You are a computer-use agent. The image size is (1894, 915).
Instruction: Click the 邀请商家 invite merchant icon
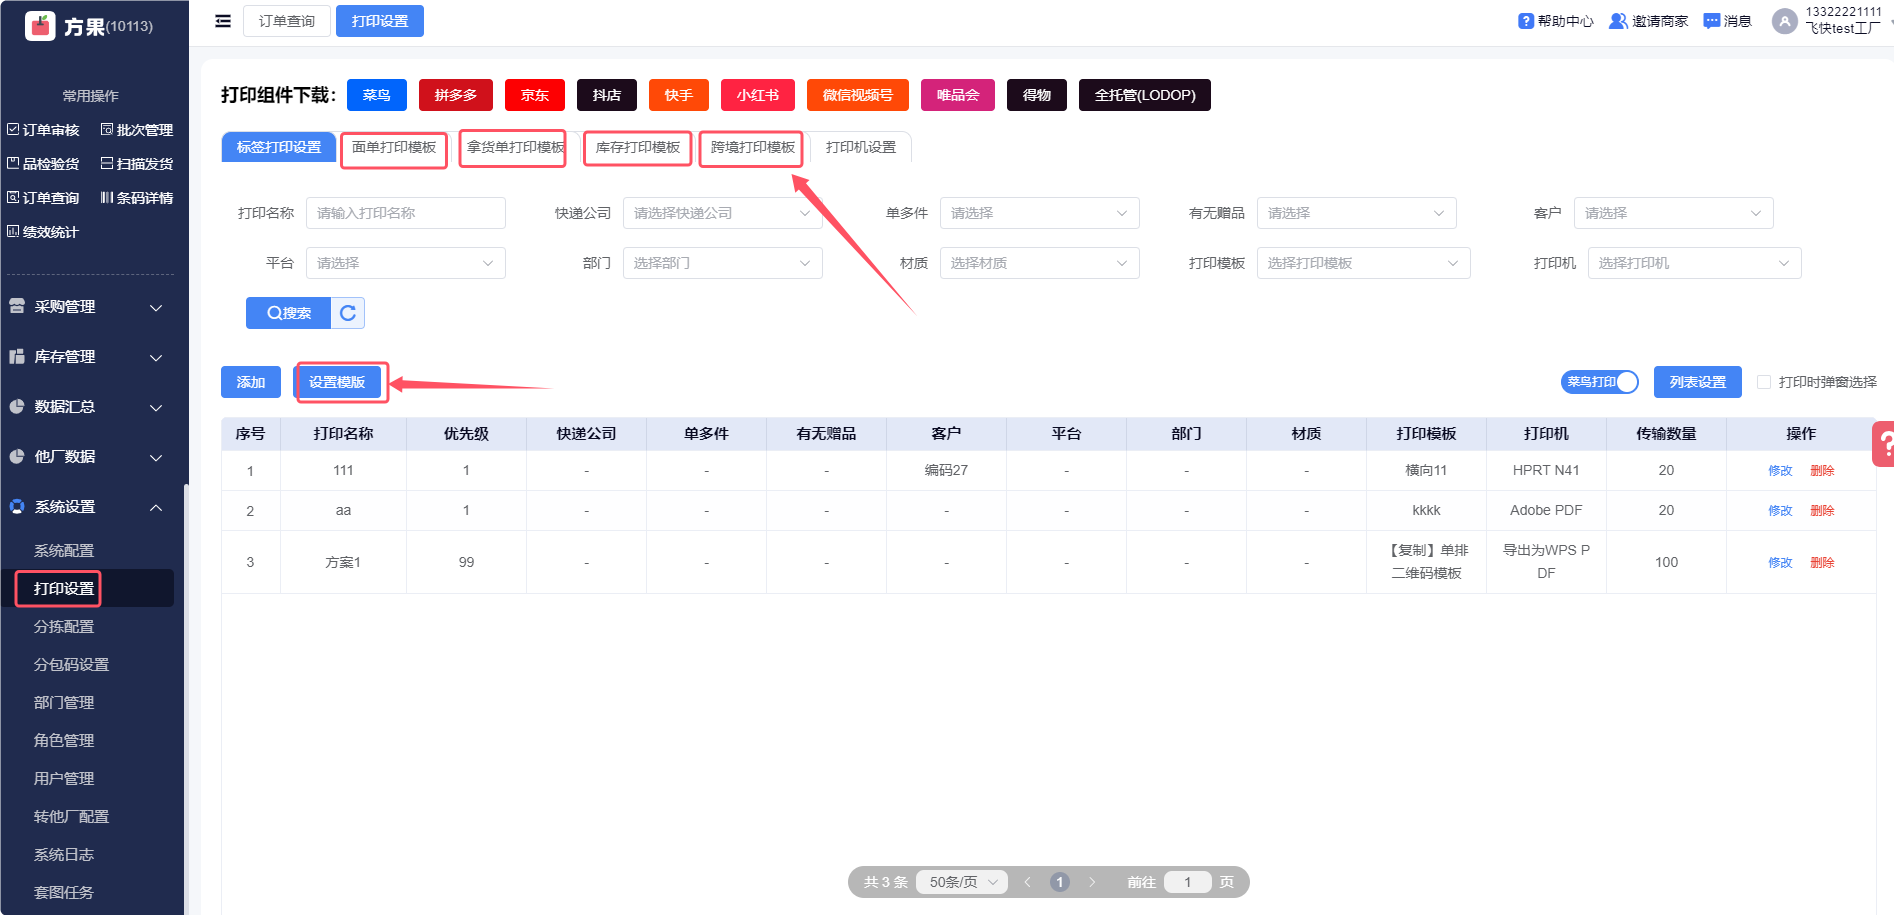1617,21
